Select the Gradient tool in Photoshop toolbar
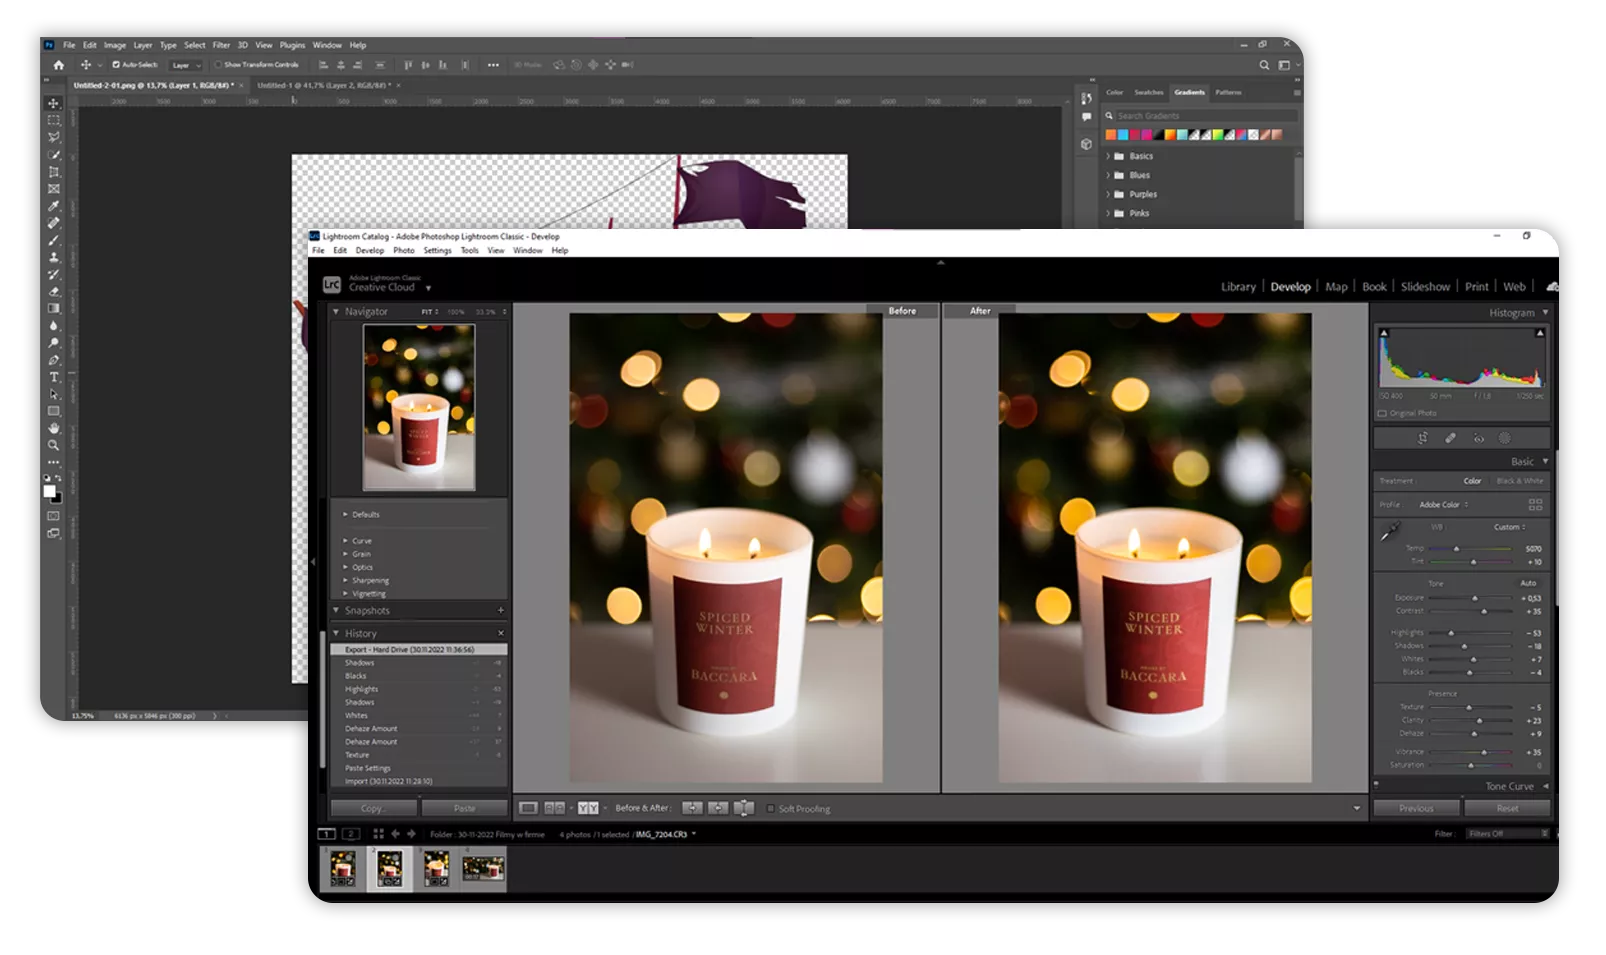 pos(54,308)
